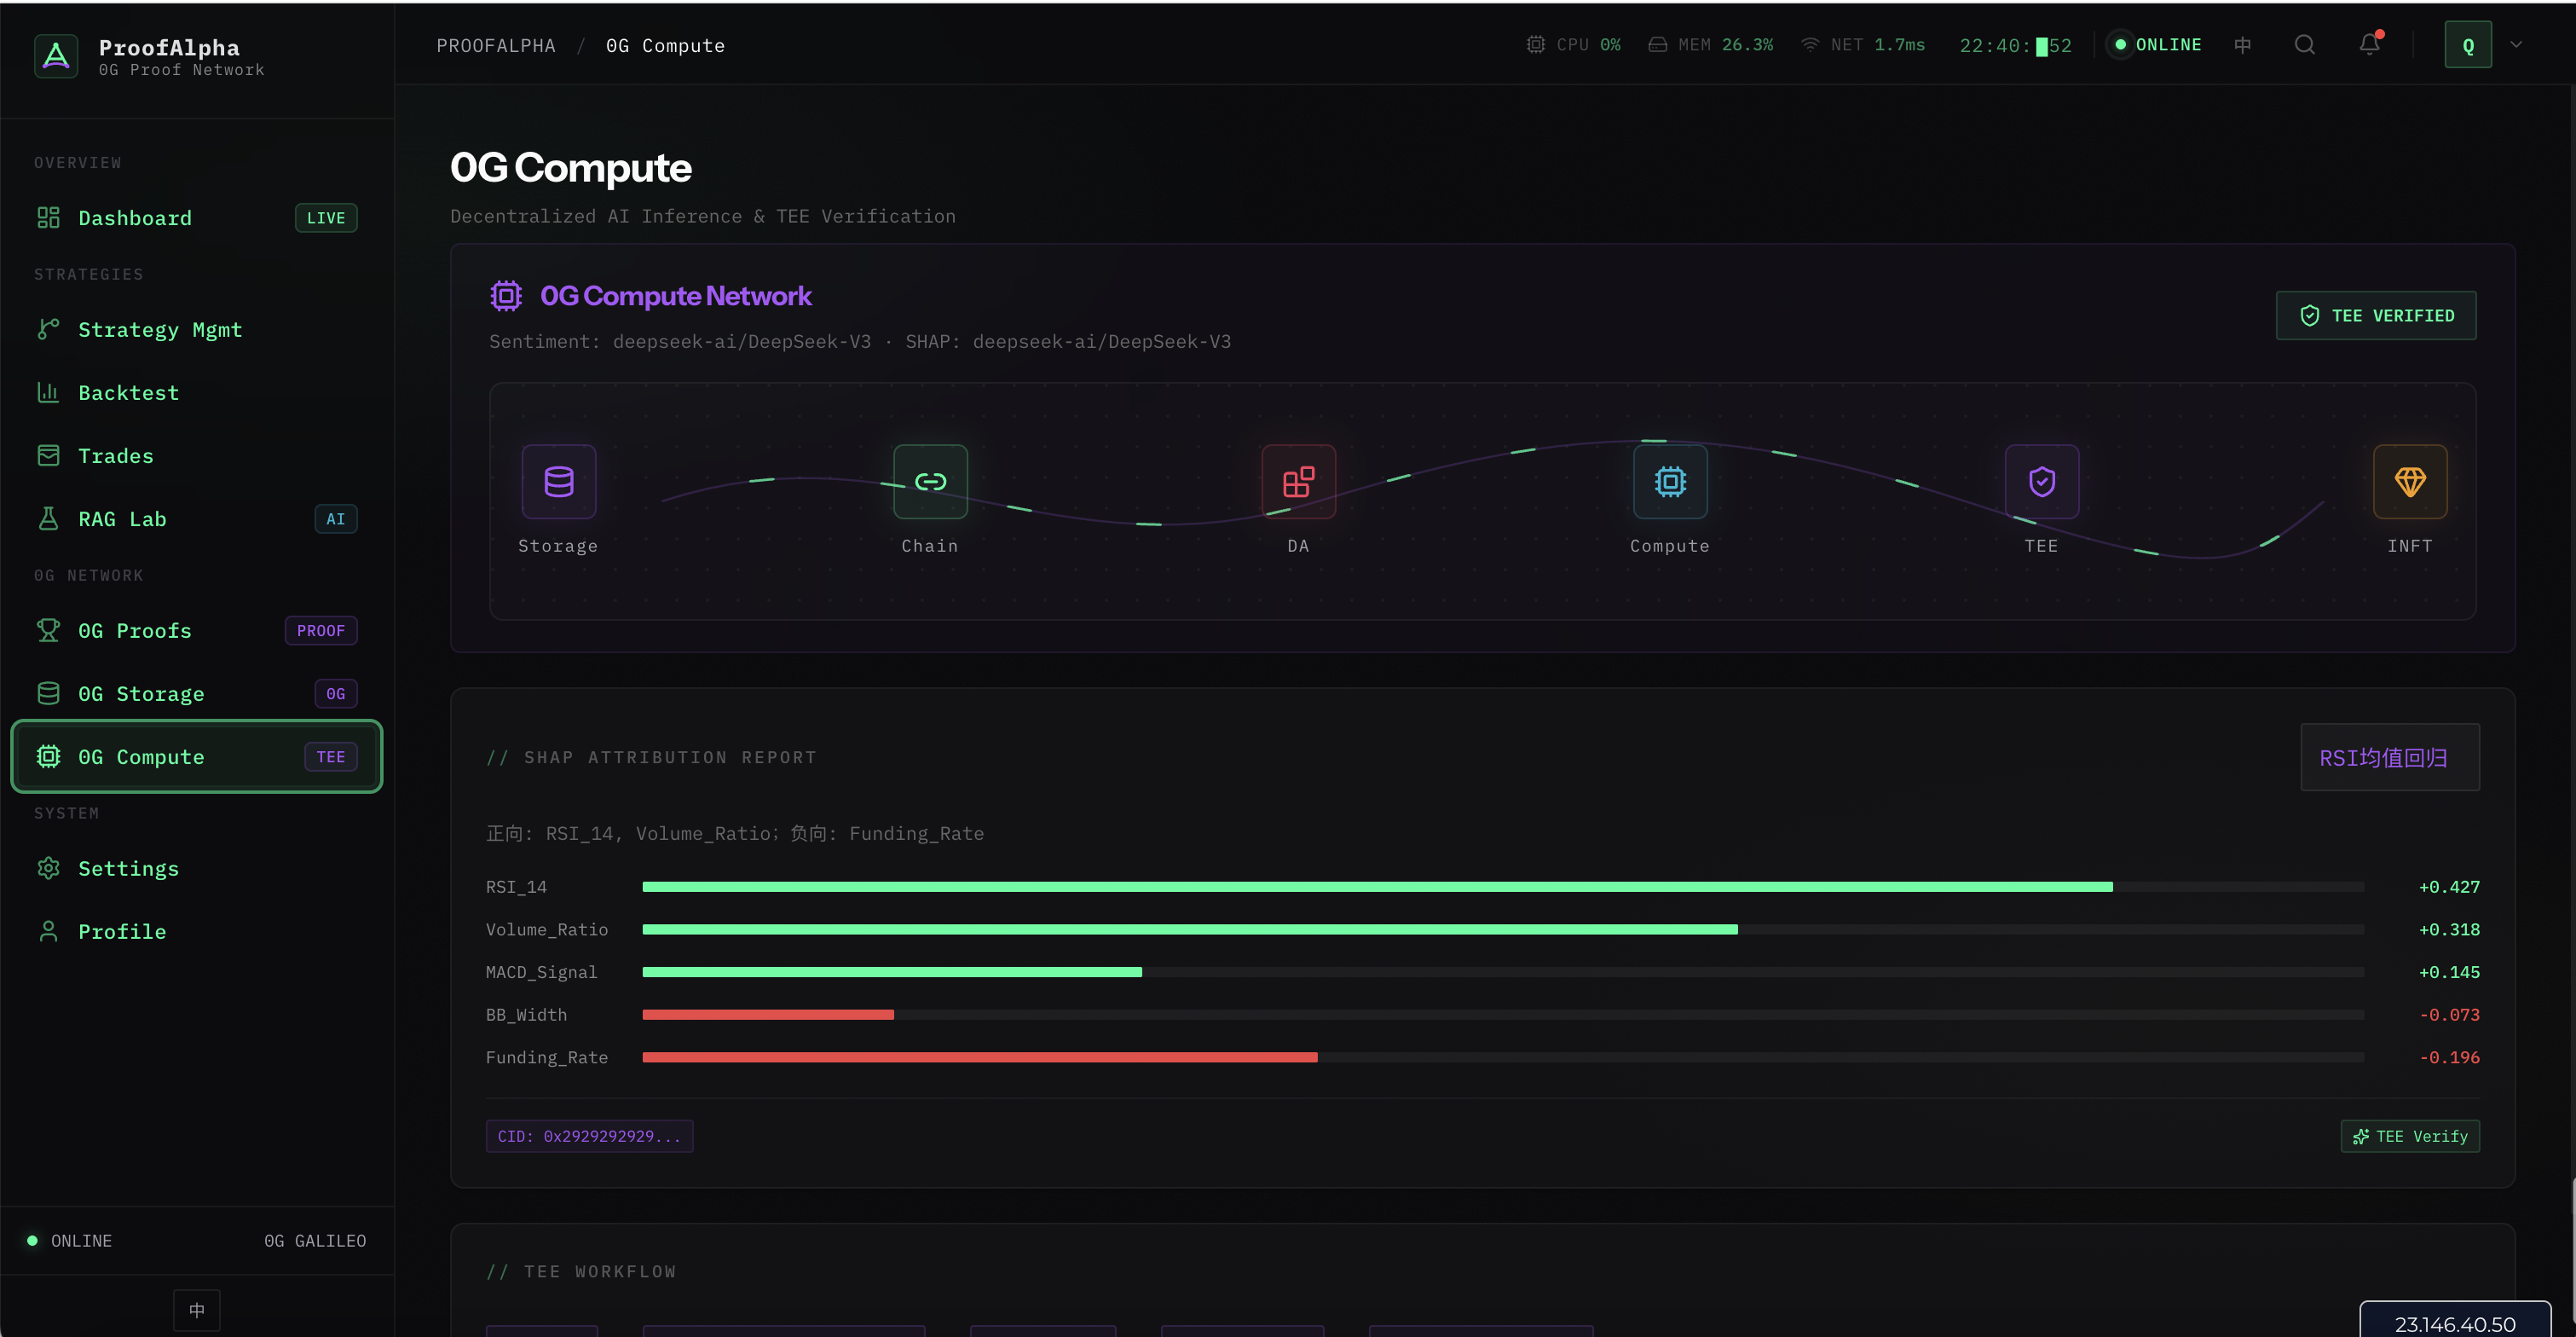Select the Storage node icon
2576x1337 pixels.
[559, 482]
